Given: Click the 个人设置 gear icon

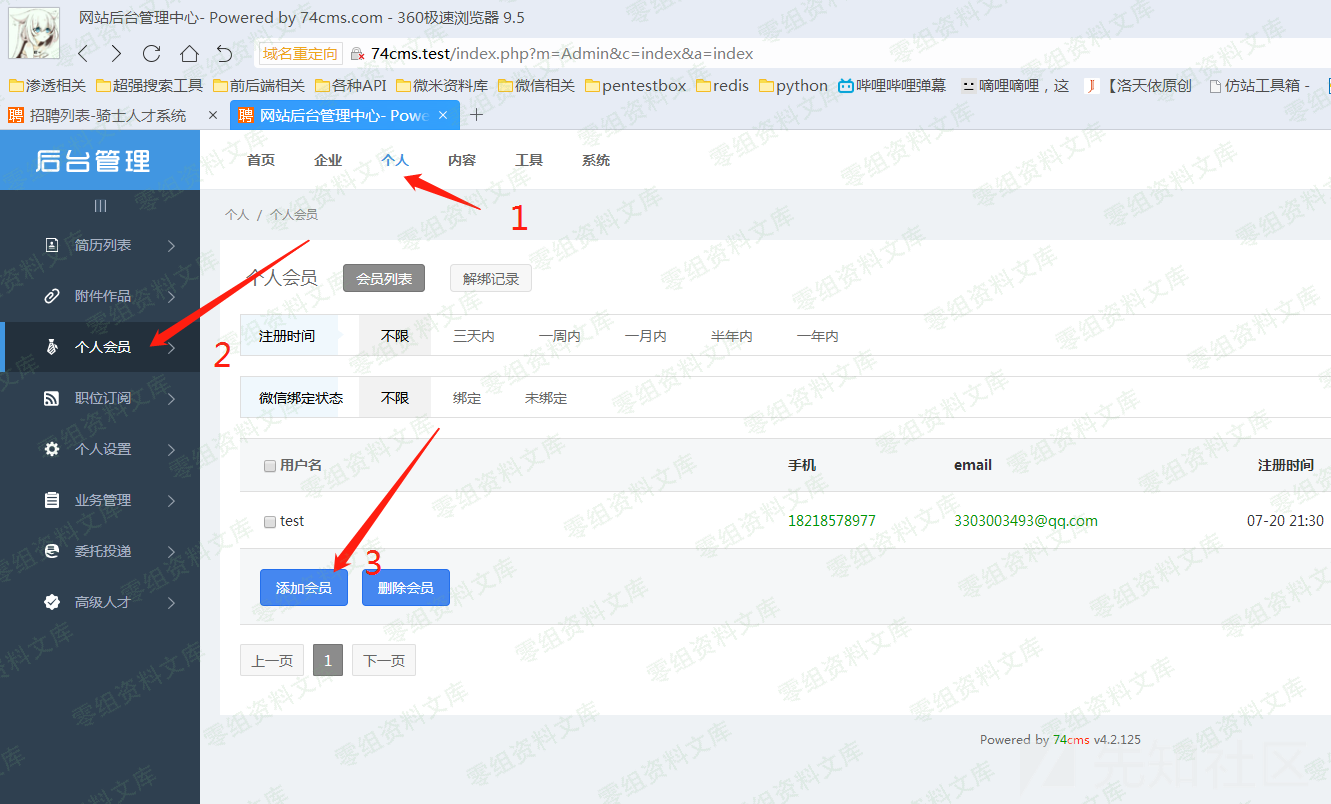Looking at the screenshot, I should tap(52, 449).
